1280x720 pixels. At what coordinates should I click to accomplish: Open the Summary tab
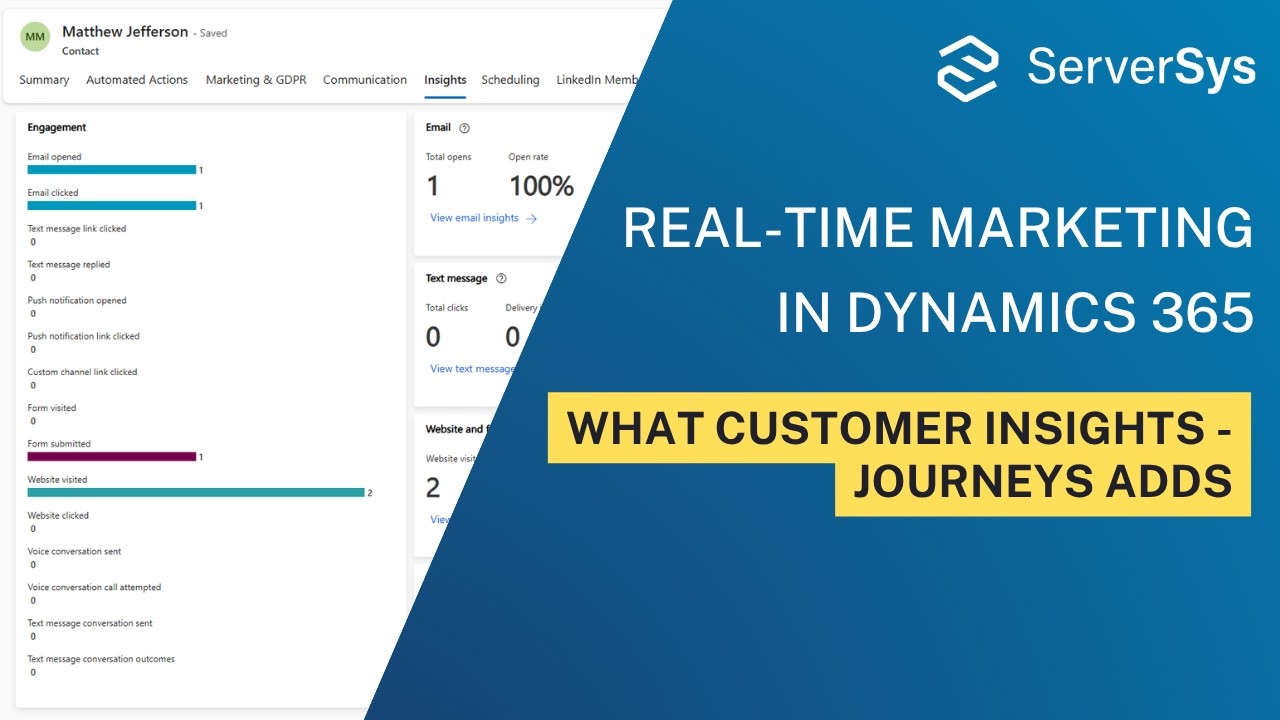coord(44,80)
